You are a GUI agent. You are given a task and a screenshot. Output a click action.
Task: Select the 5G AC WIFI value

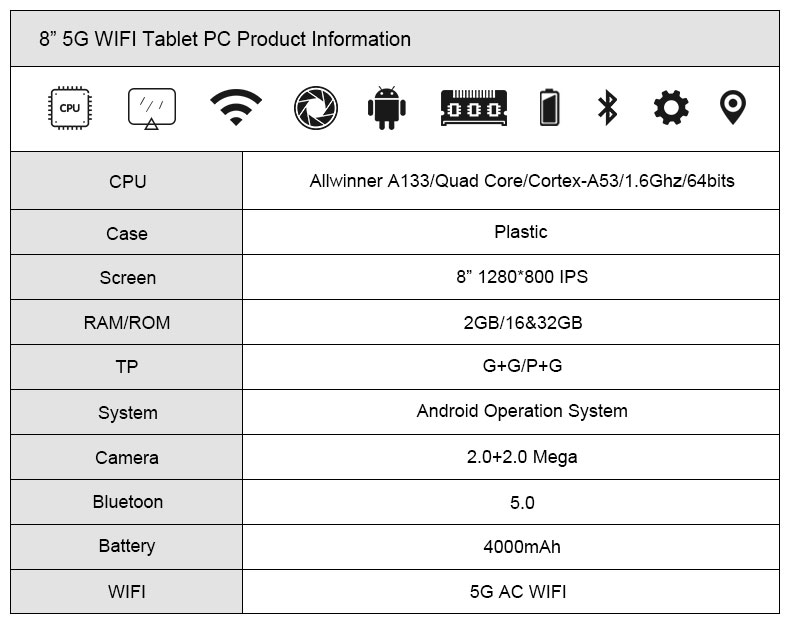tap(518, 592)
